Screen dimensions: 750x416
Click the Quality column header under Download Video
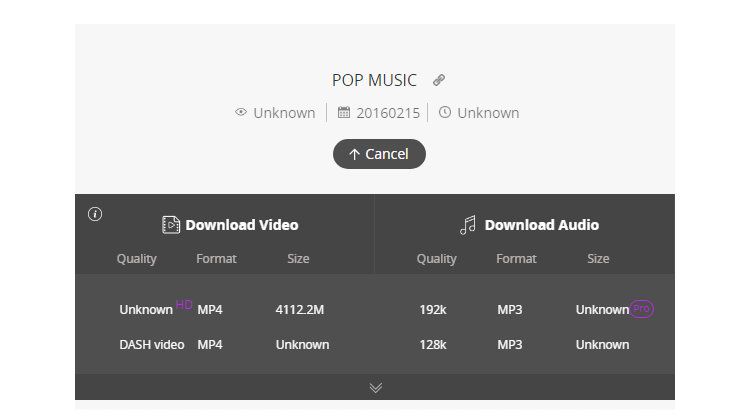pos(137,259)
